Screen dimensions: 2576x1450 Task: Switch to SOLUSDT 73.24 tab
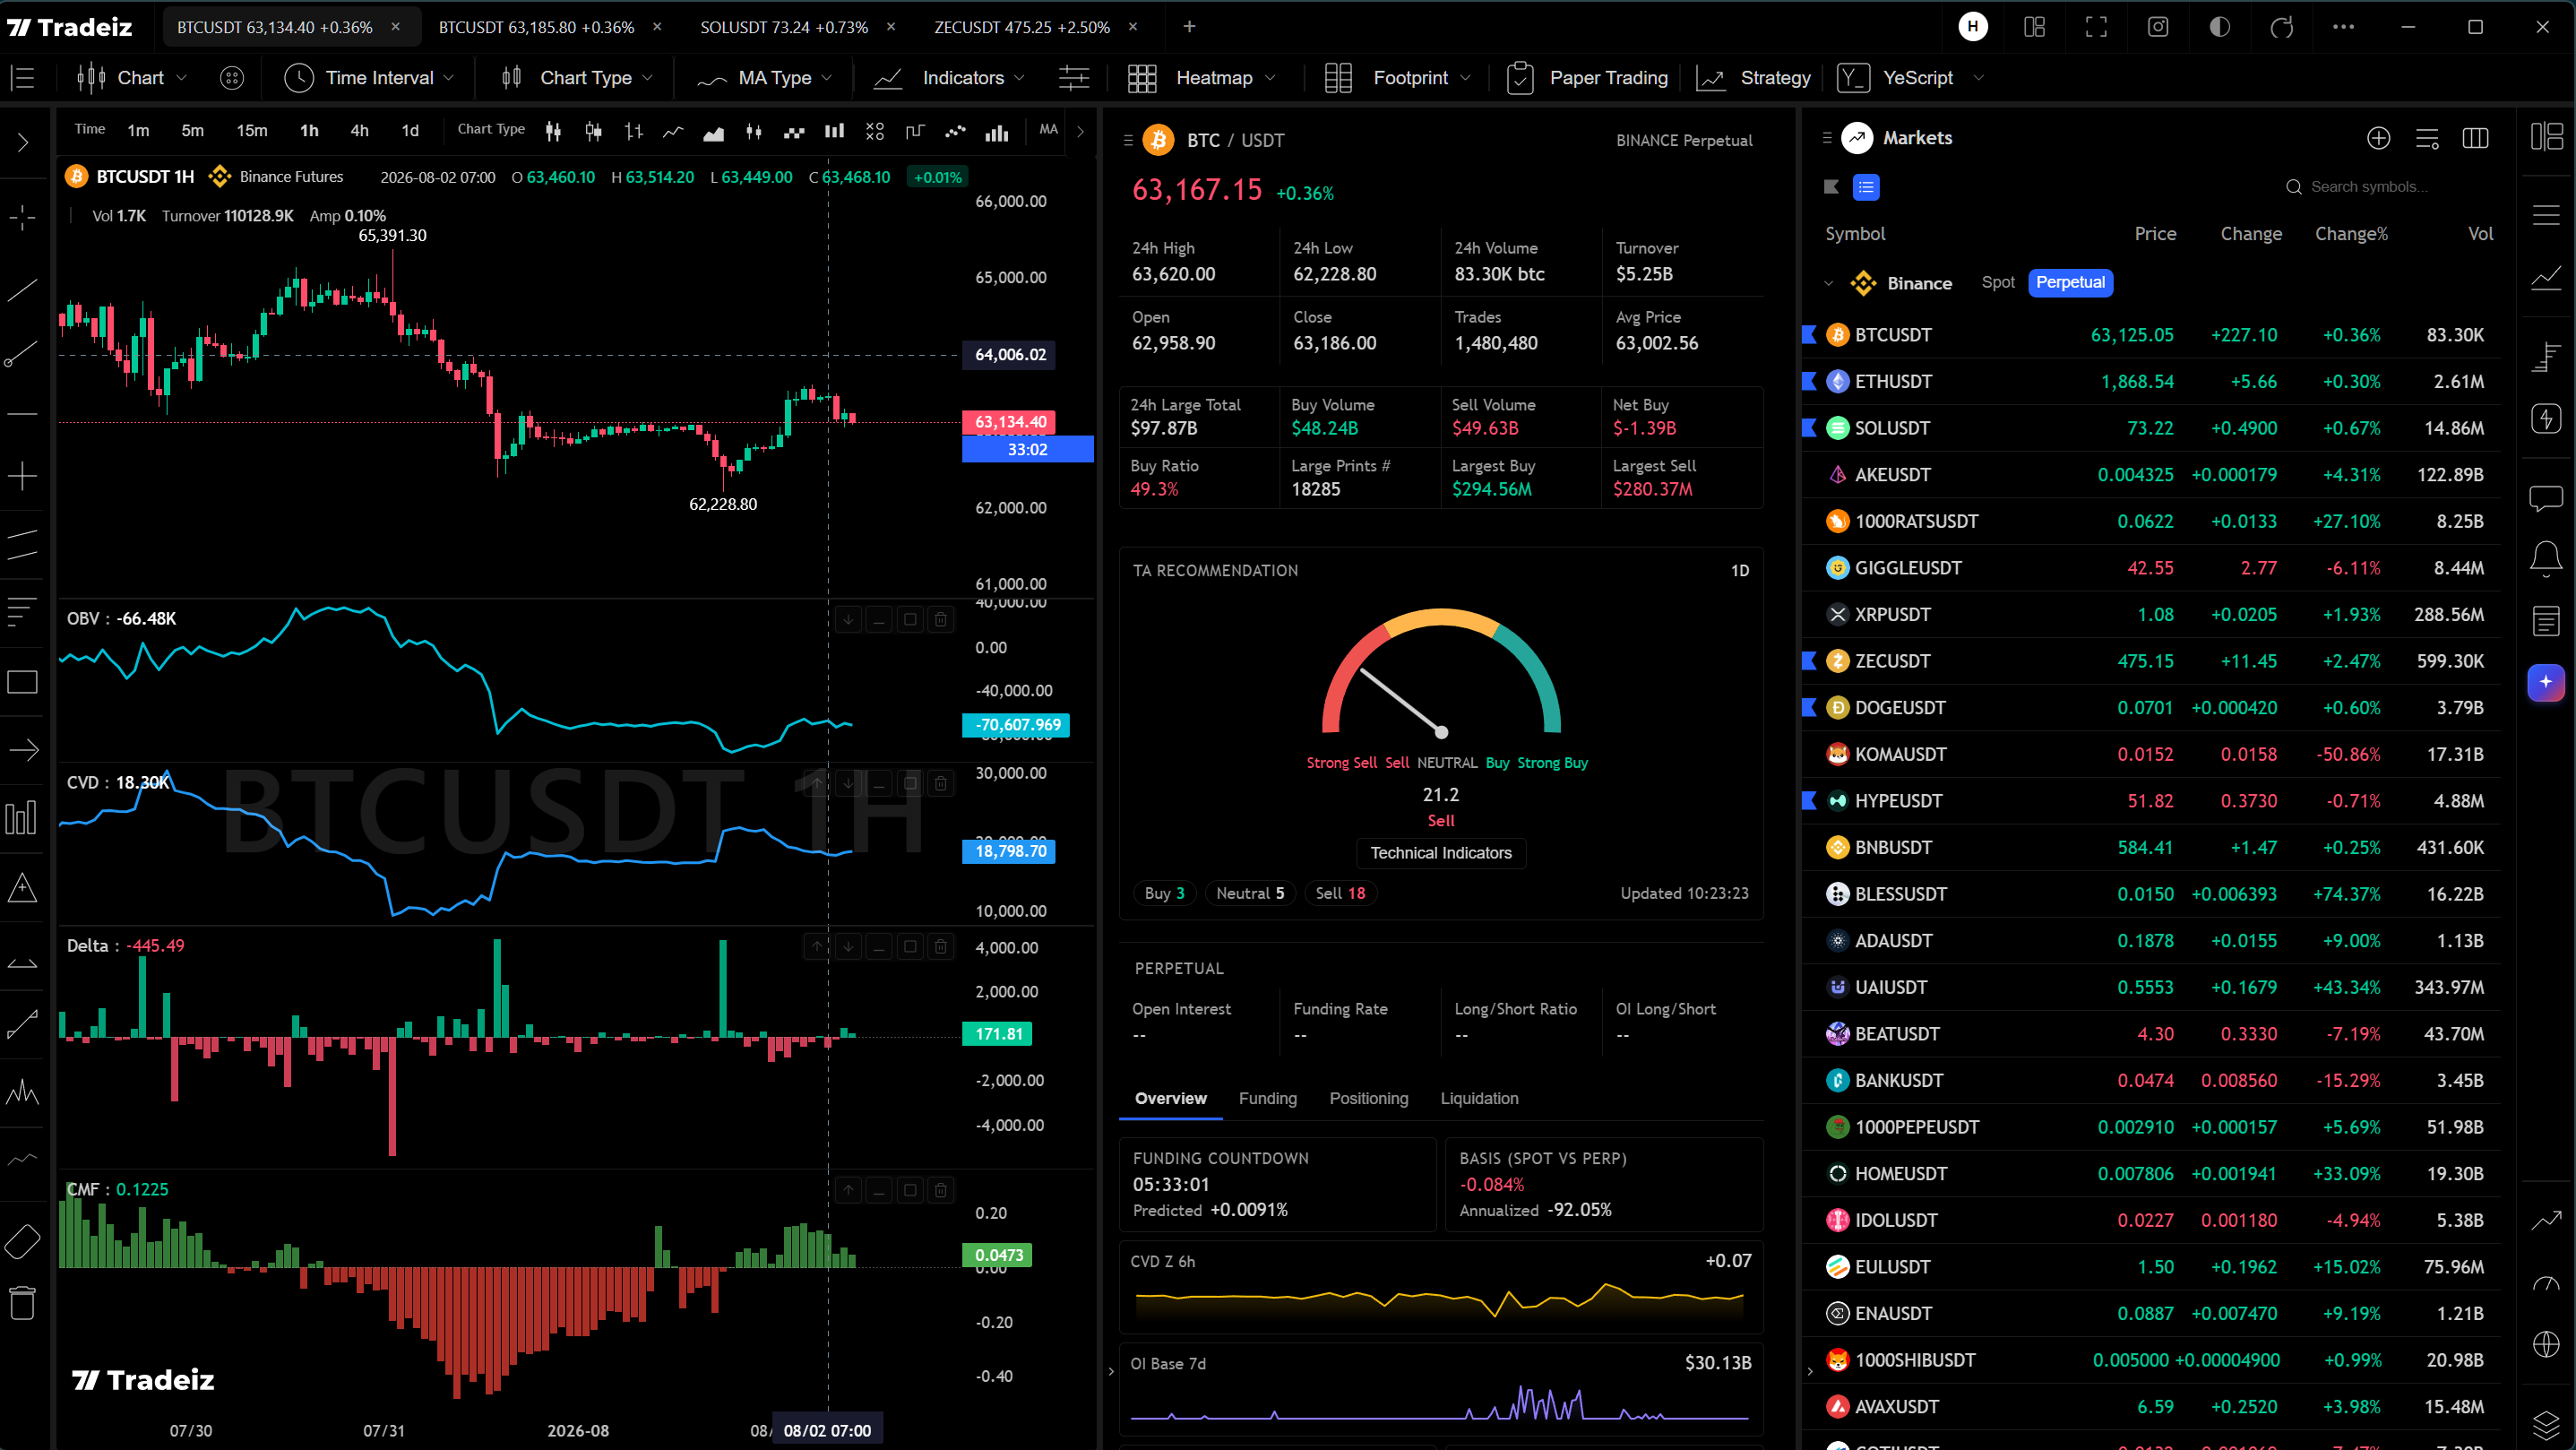tap(784, 27)
